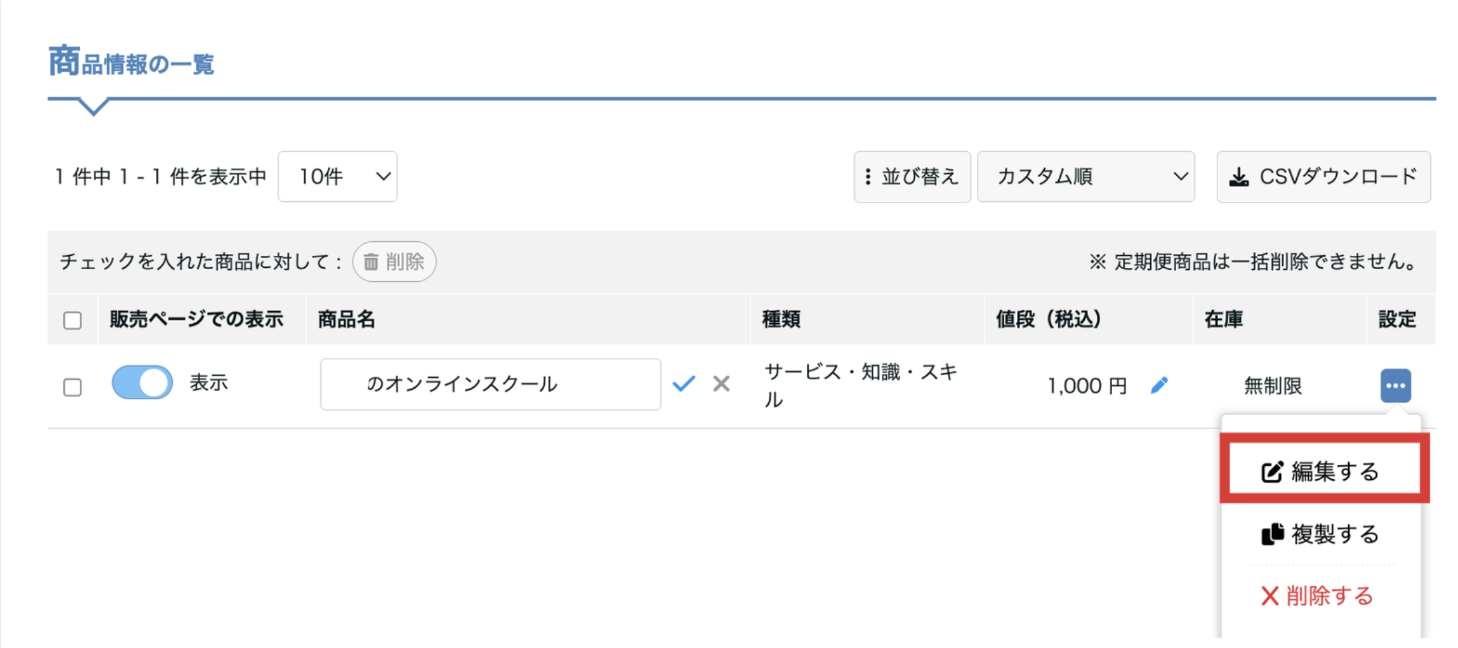
Task: Click the 販売ページでの表示 column header
Action: [197, 319]
